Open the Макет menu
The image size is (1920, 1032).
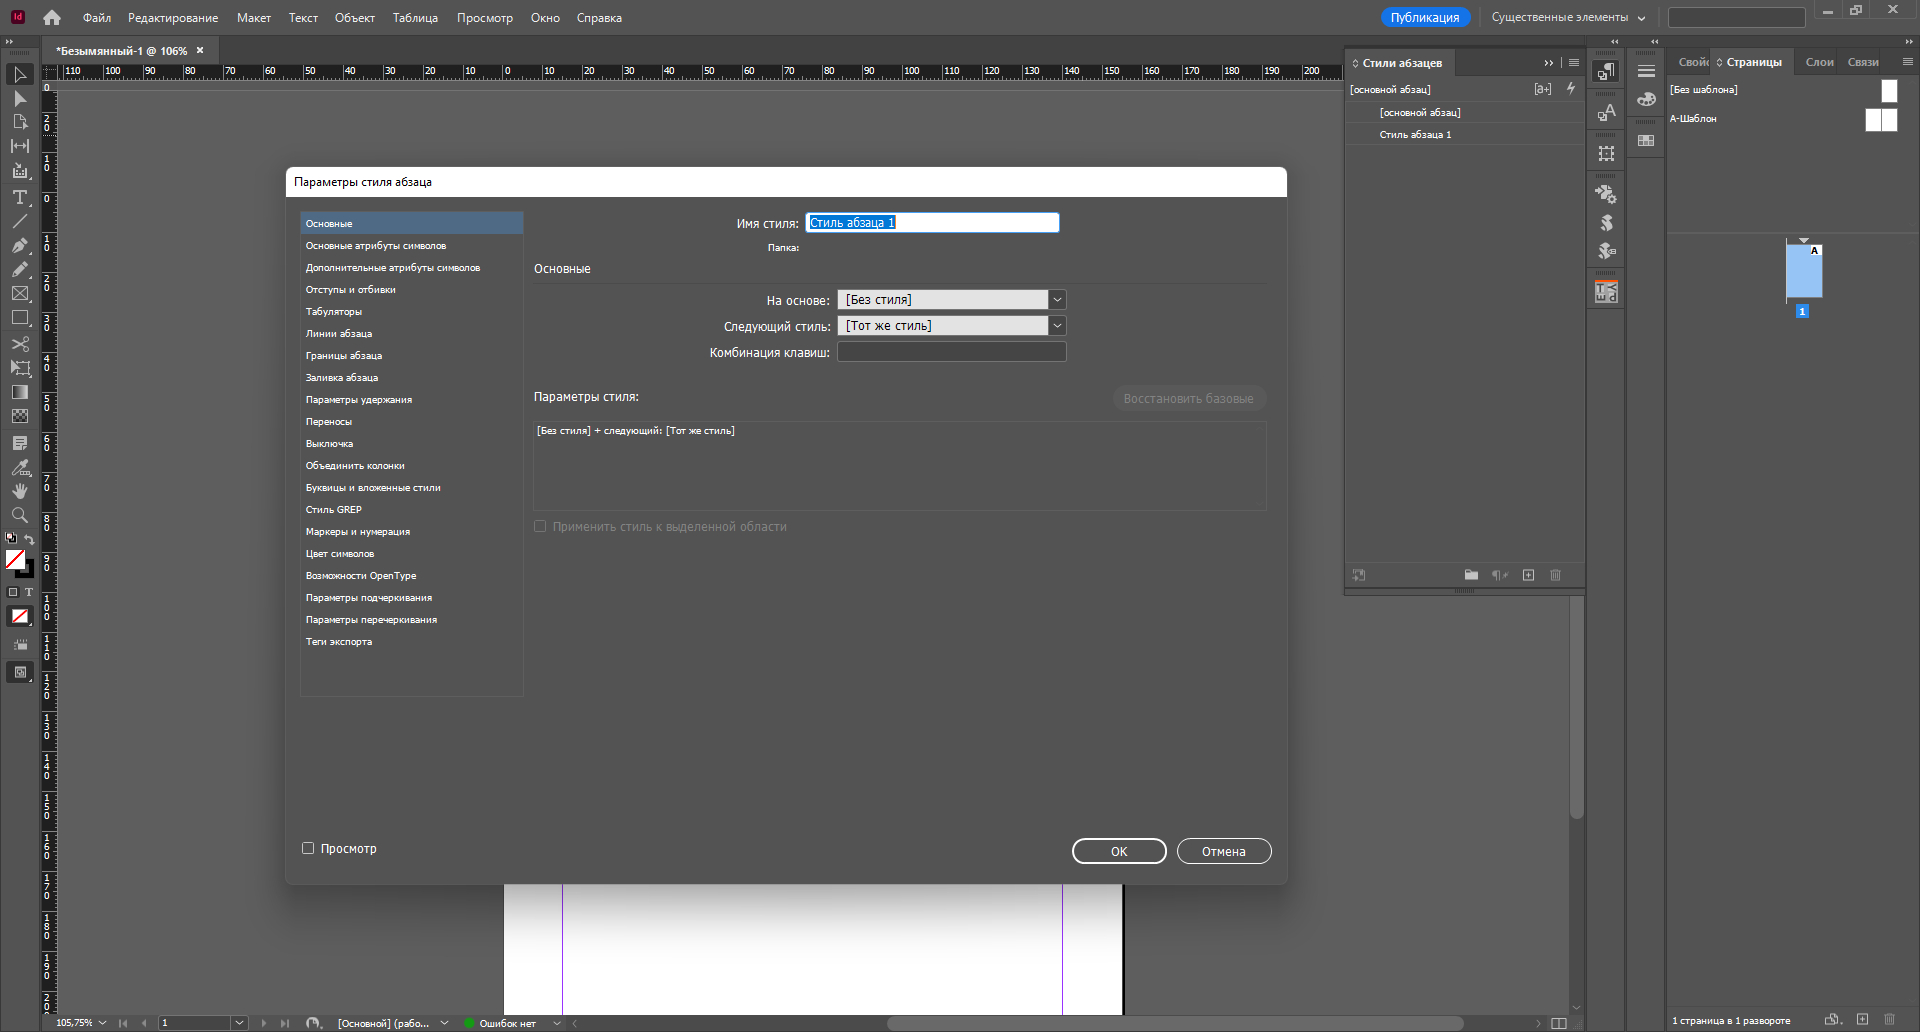pyautogui.click(x=254, y=18)
